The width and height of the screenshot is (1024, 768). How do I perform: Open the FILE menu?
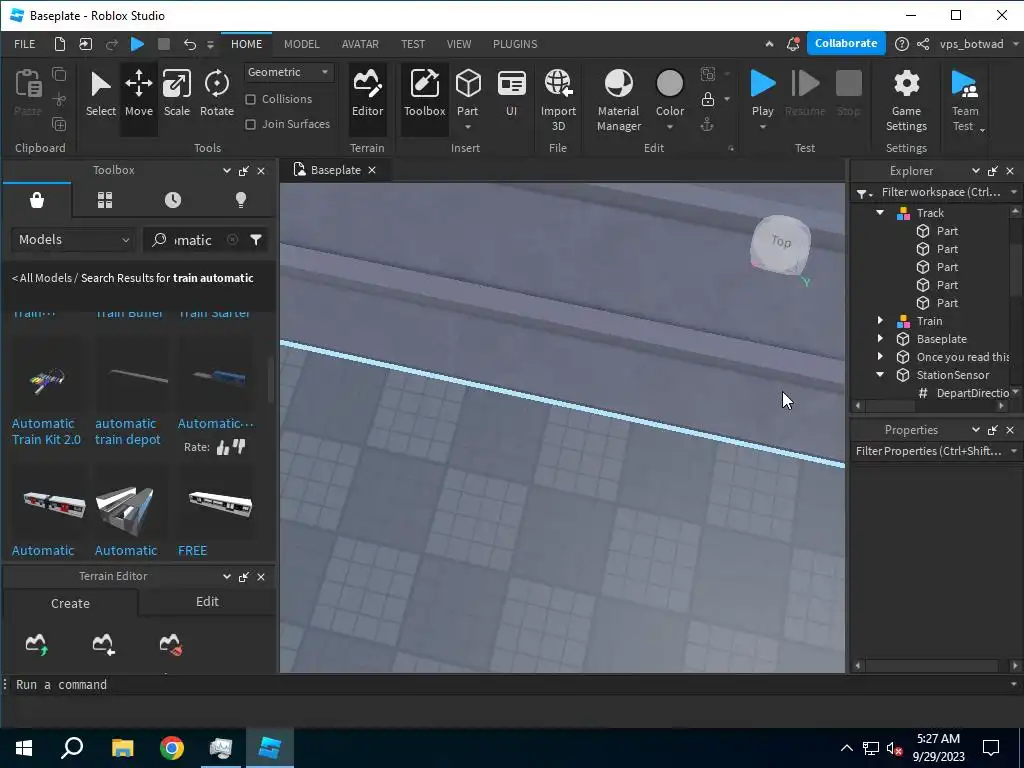pyautogui.click(x=25, y=44)
